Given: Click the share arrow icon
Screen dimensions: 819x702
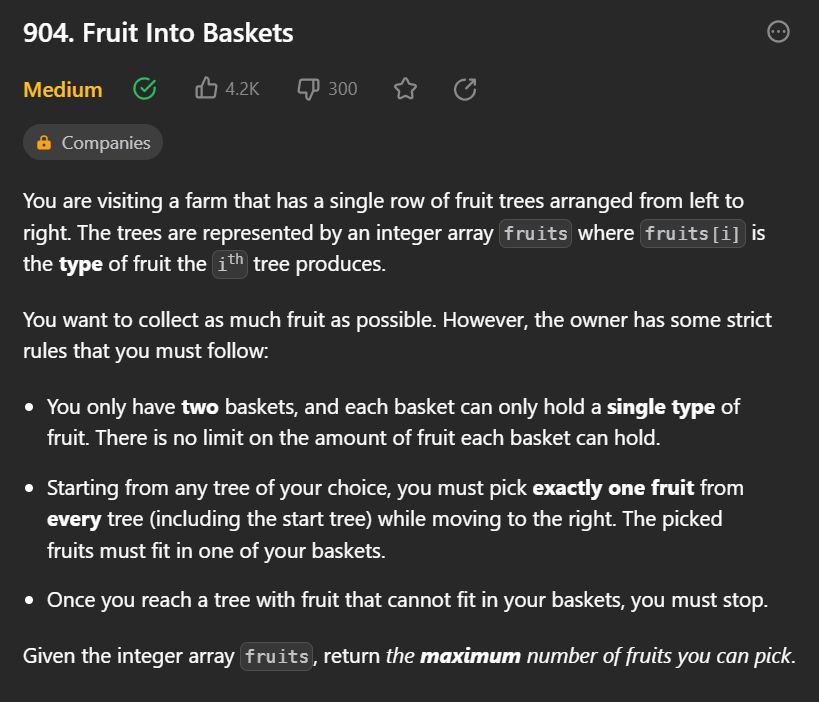Looking at the screenshot, I should pyautogui.click(x=465, y=89).
